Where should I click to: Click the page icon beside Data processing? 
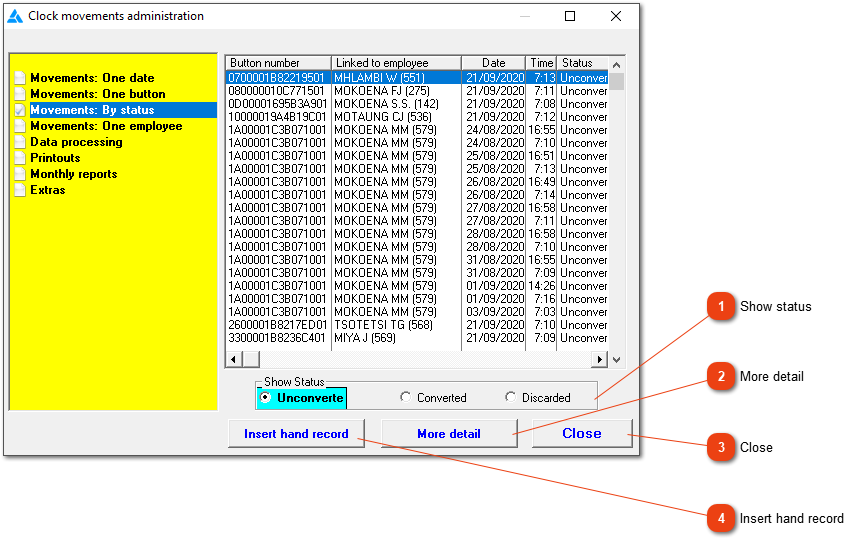pos(20,142)
